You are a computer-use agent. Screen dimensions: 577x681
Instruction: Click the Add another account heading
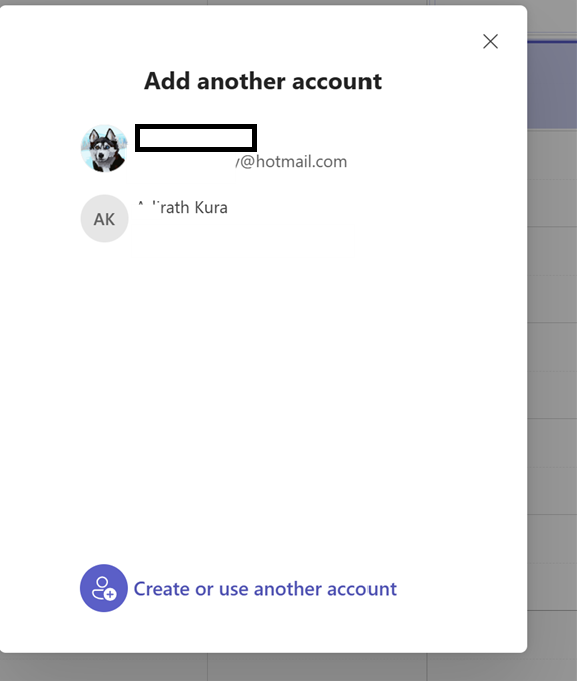[263, 81]
